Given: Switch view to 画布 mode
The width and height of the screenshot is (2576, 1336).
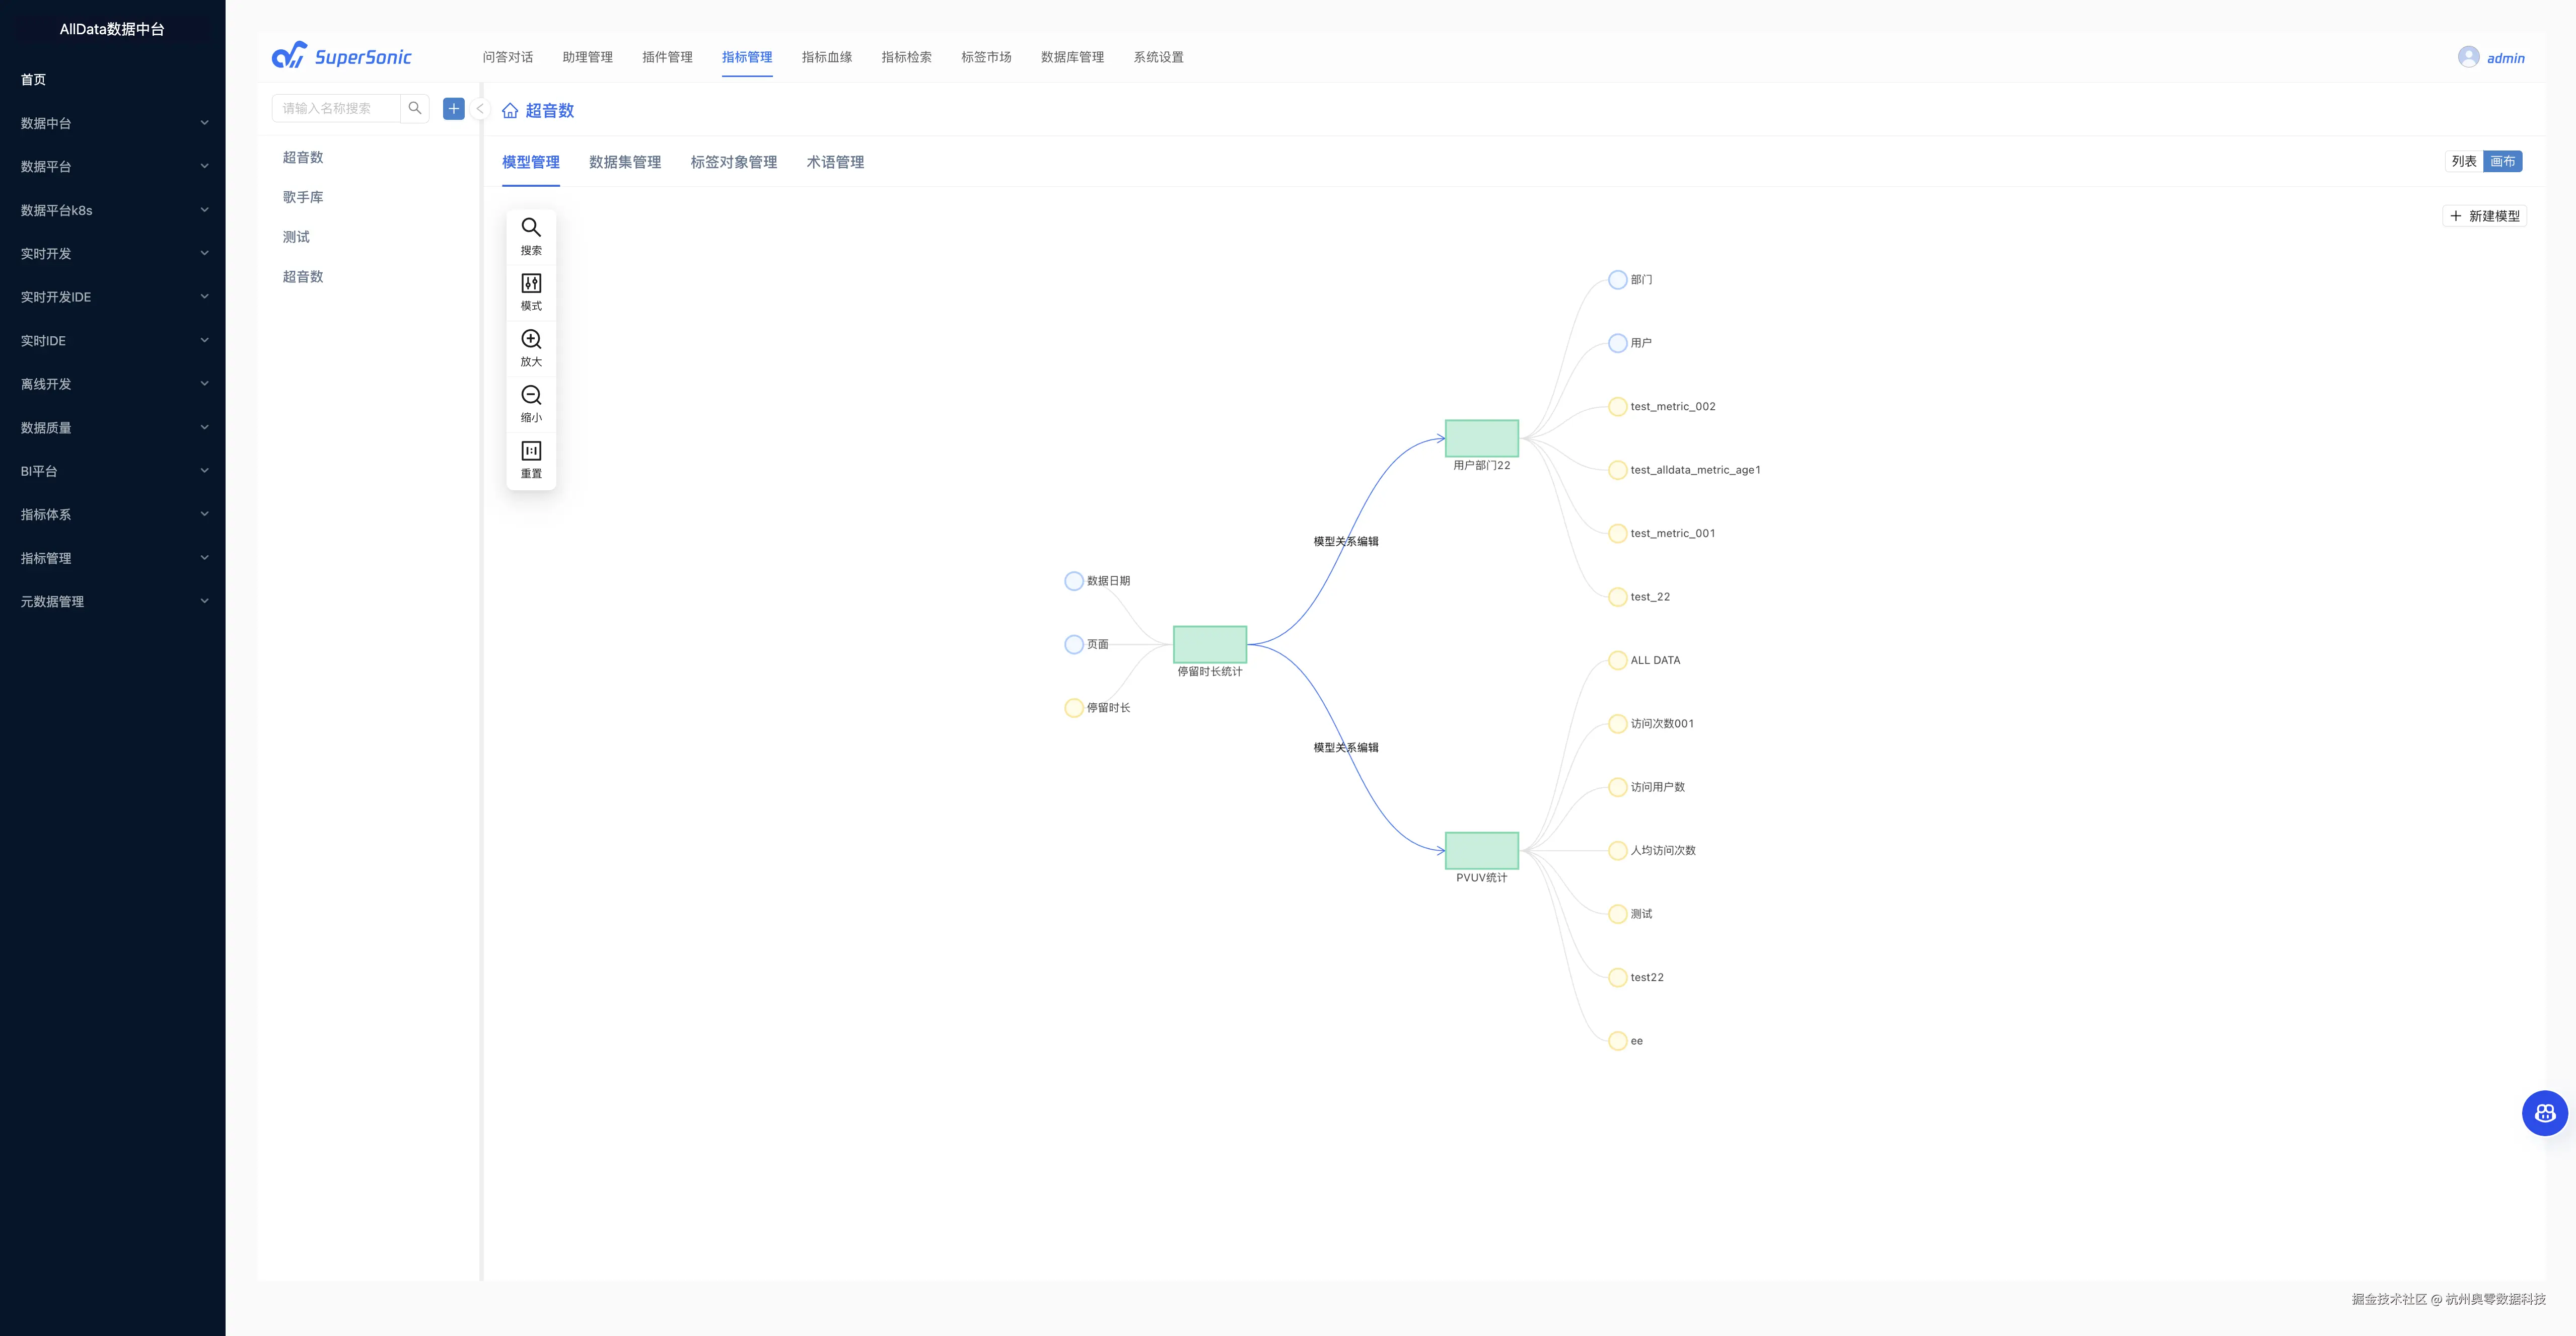Looking at the screenshot, I should (x=2502, y=161).
